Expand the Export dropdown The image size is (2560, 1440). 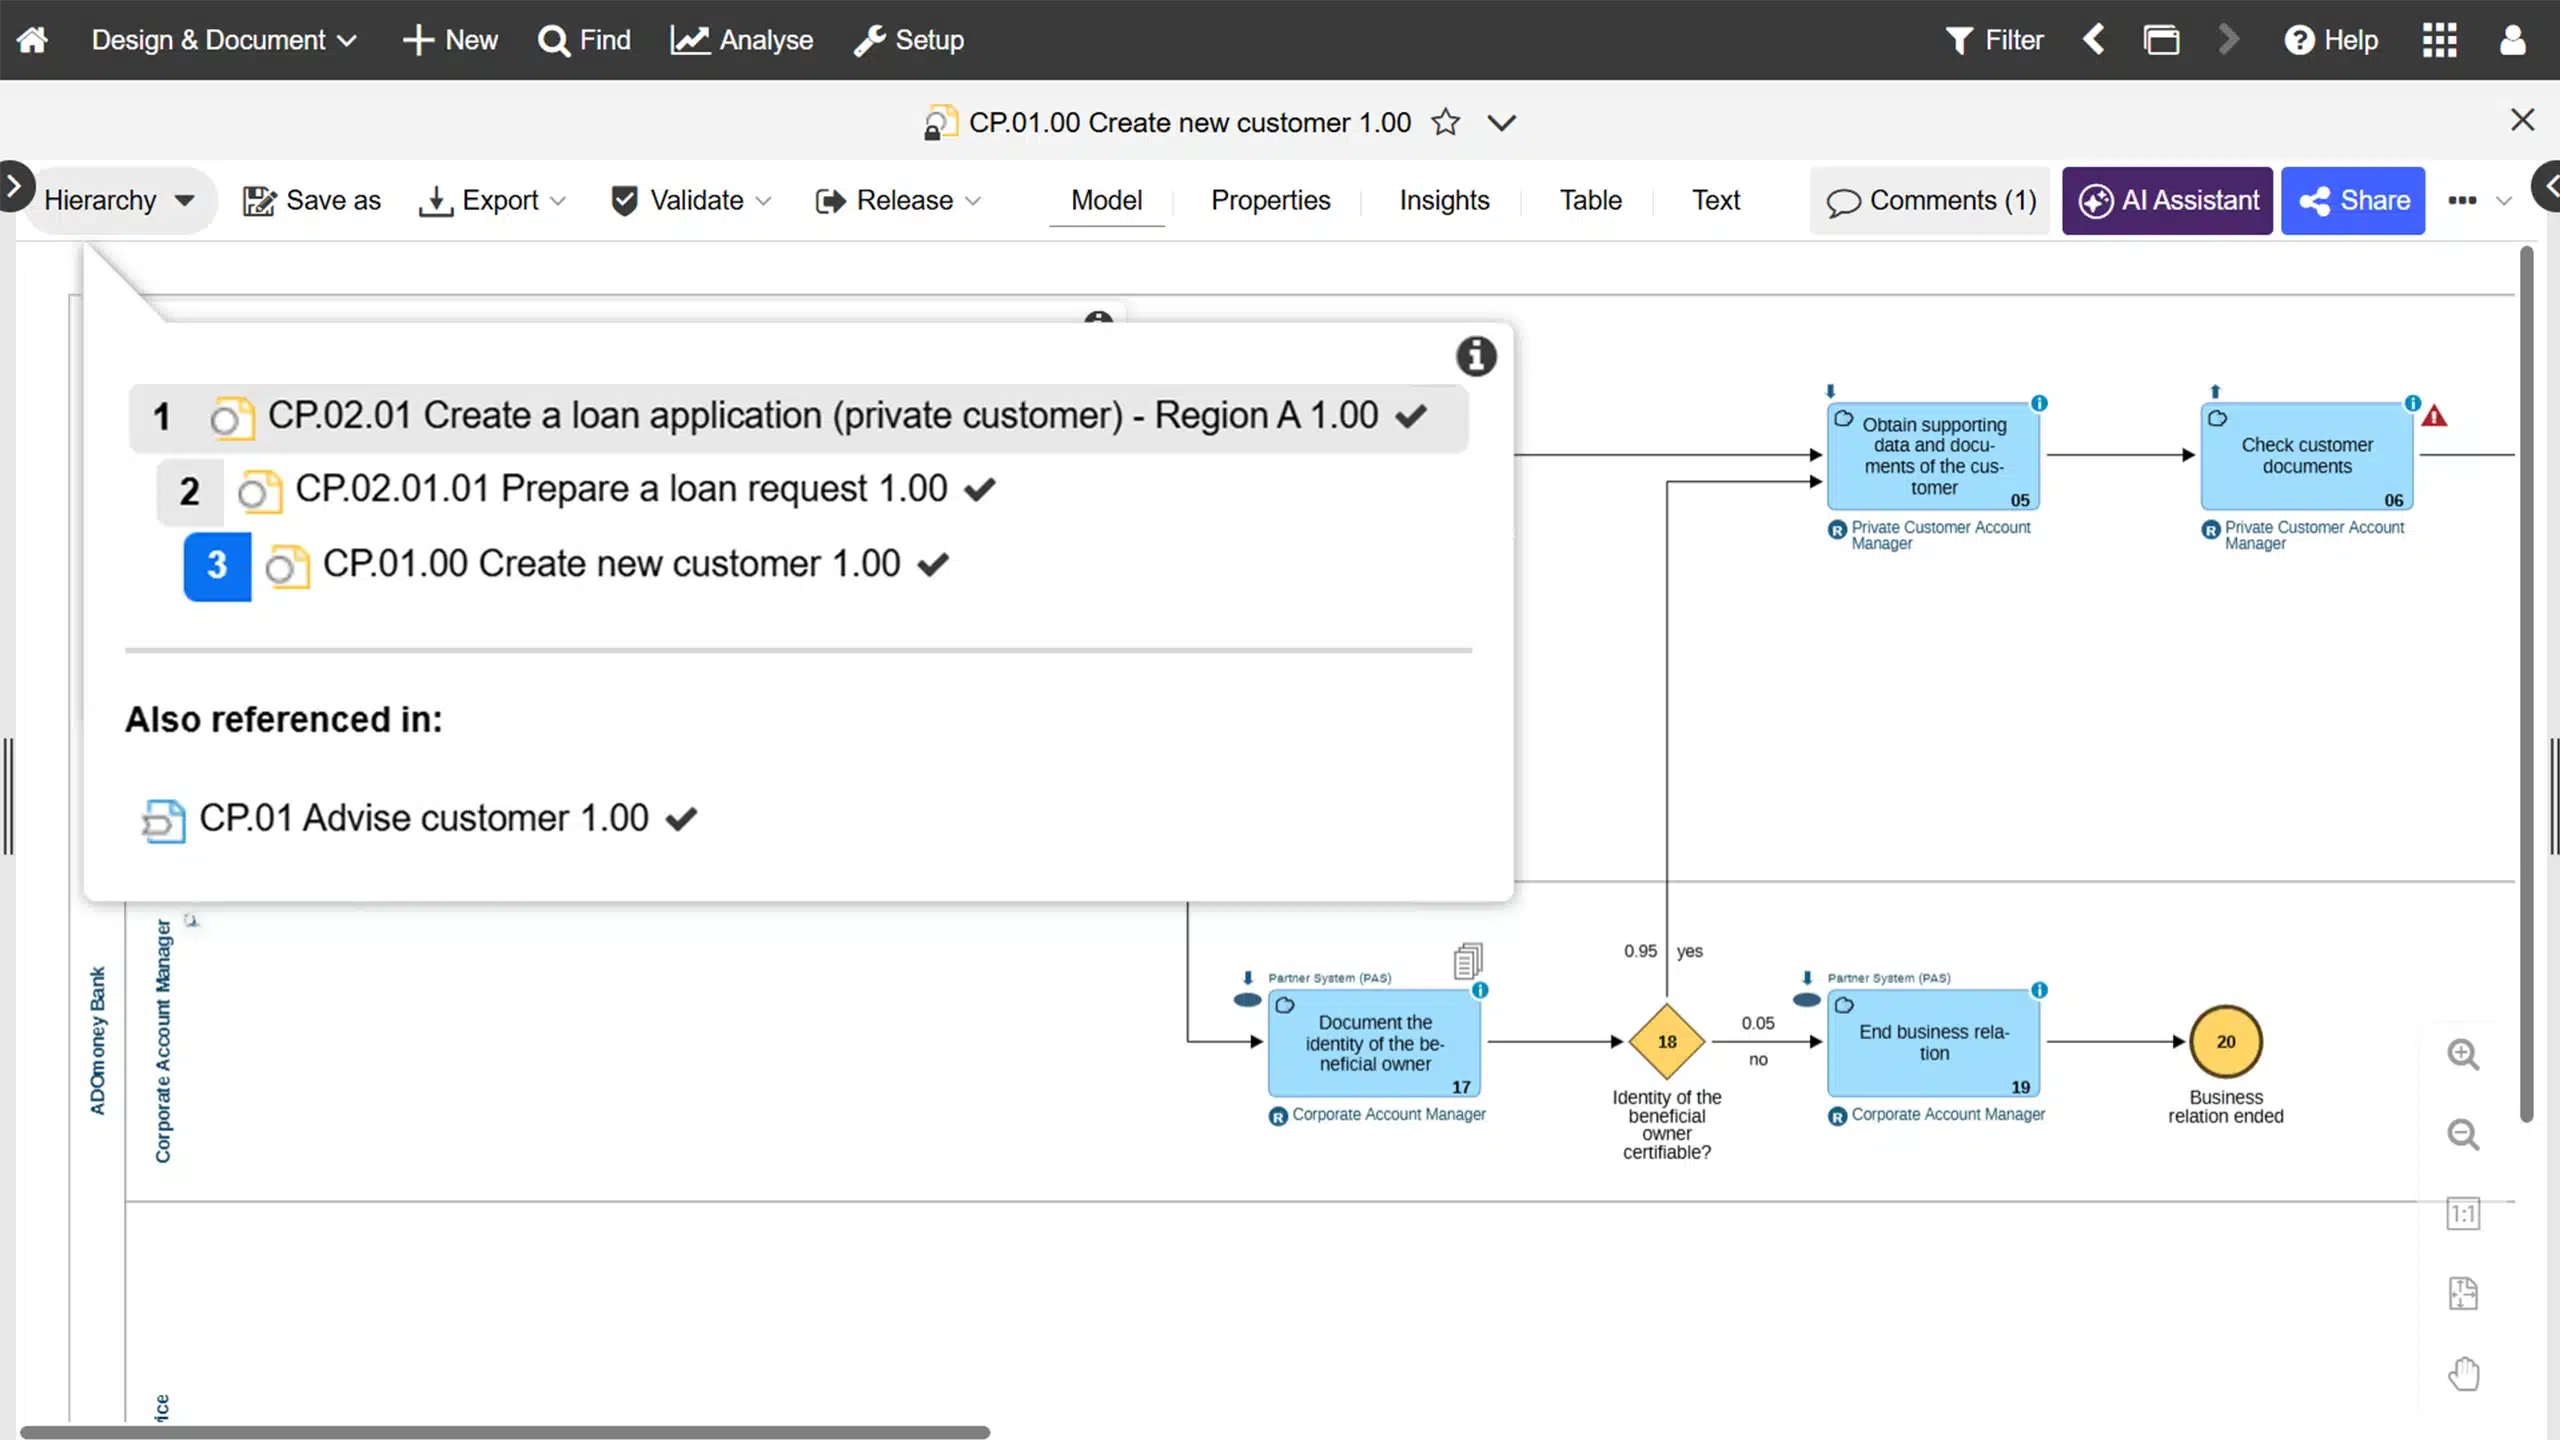click(x=494, y=200)
